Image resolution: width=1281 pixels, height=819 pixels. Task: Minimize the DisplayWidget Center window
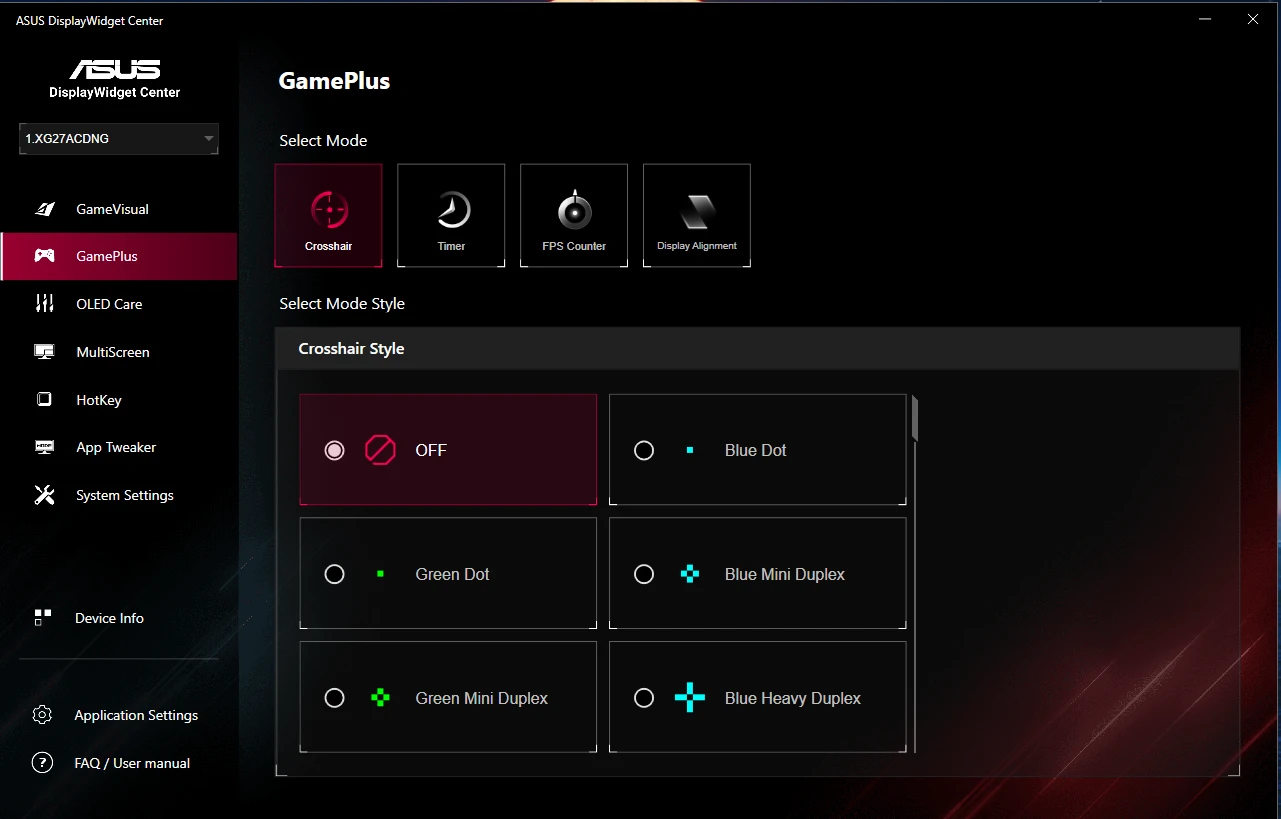point(1208,19)
